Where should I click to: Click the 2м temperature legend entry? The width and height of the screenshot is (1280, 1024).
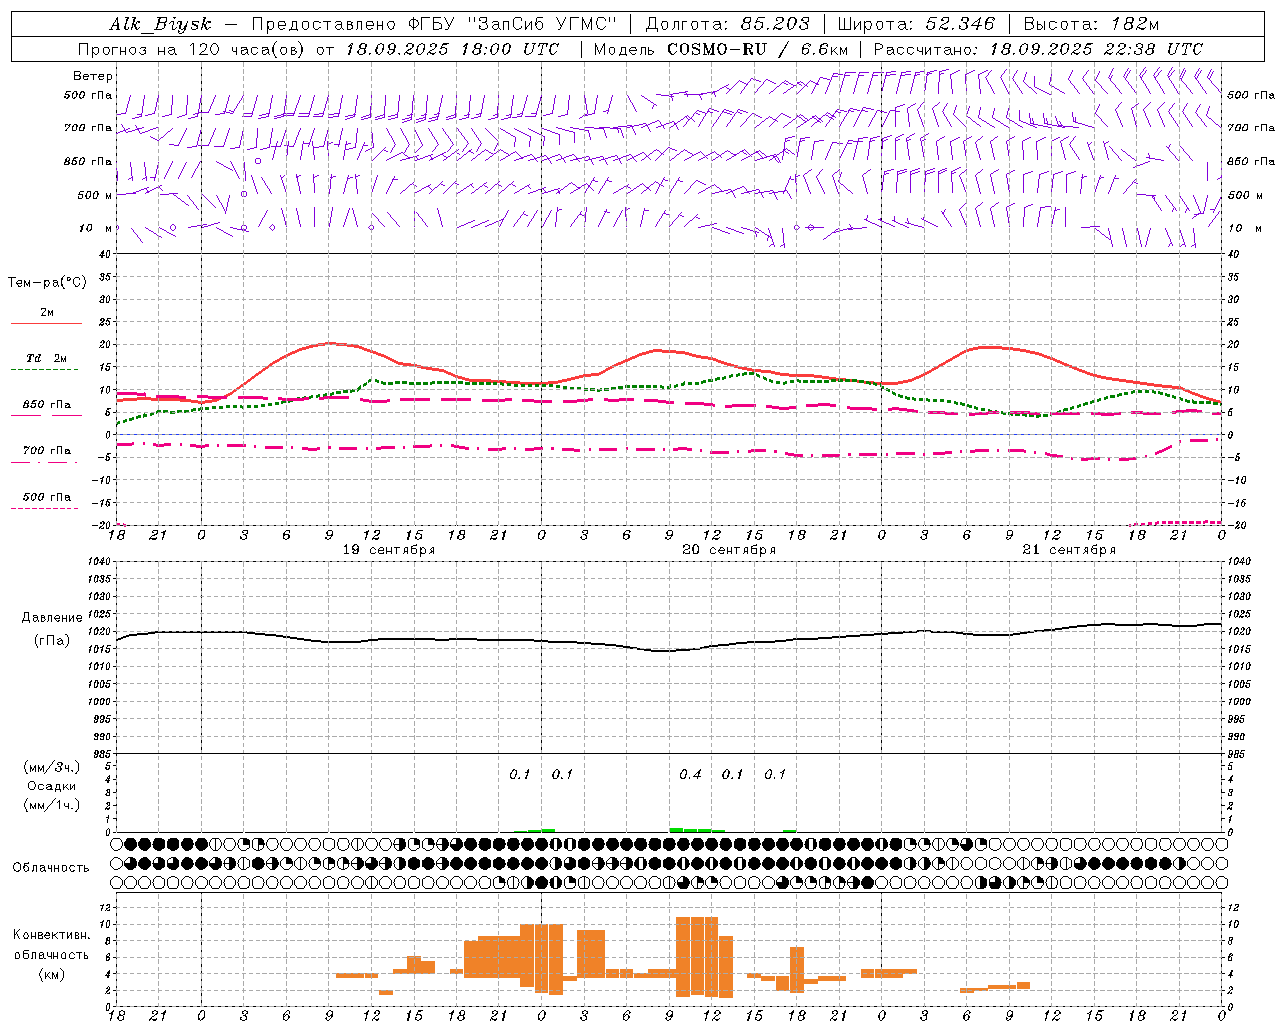pos(47,313)
